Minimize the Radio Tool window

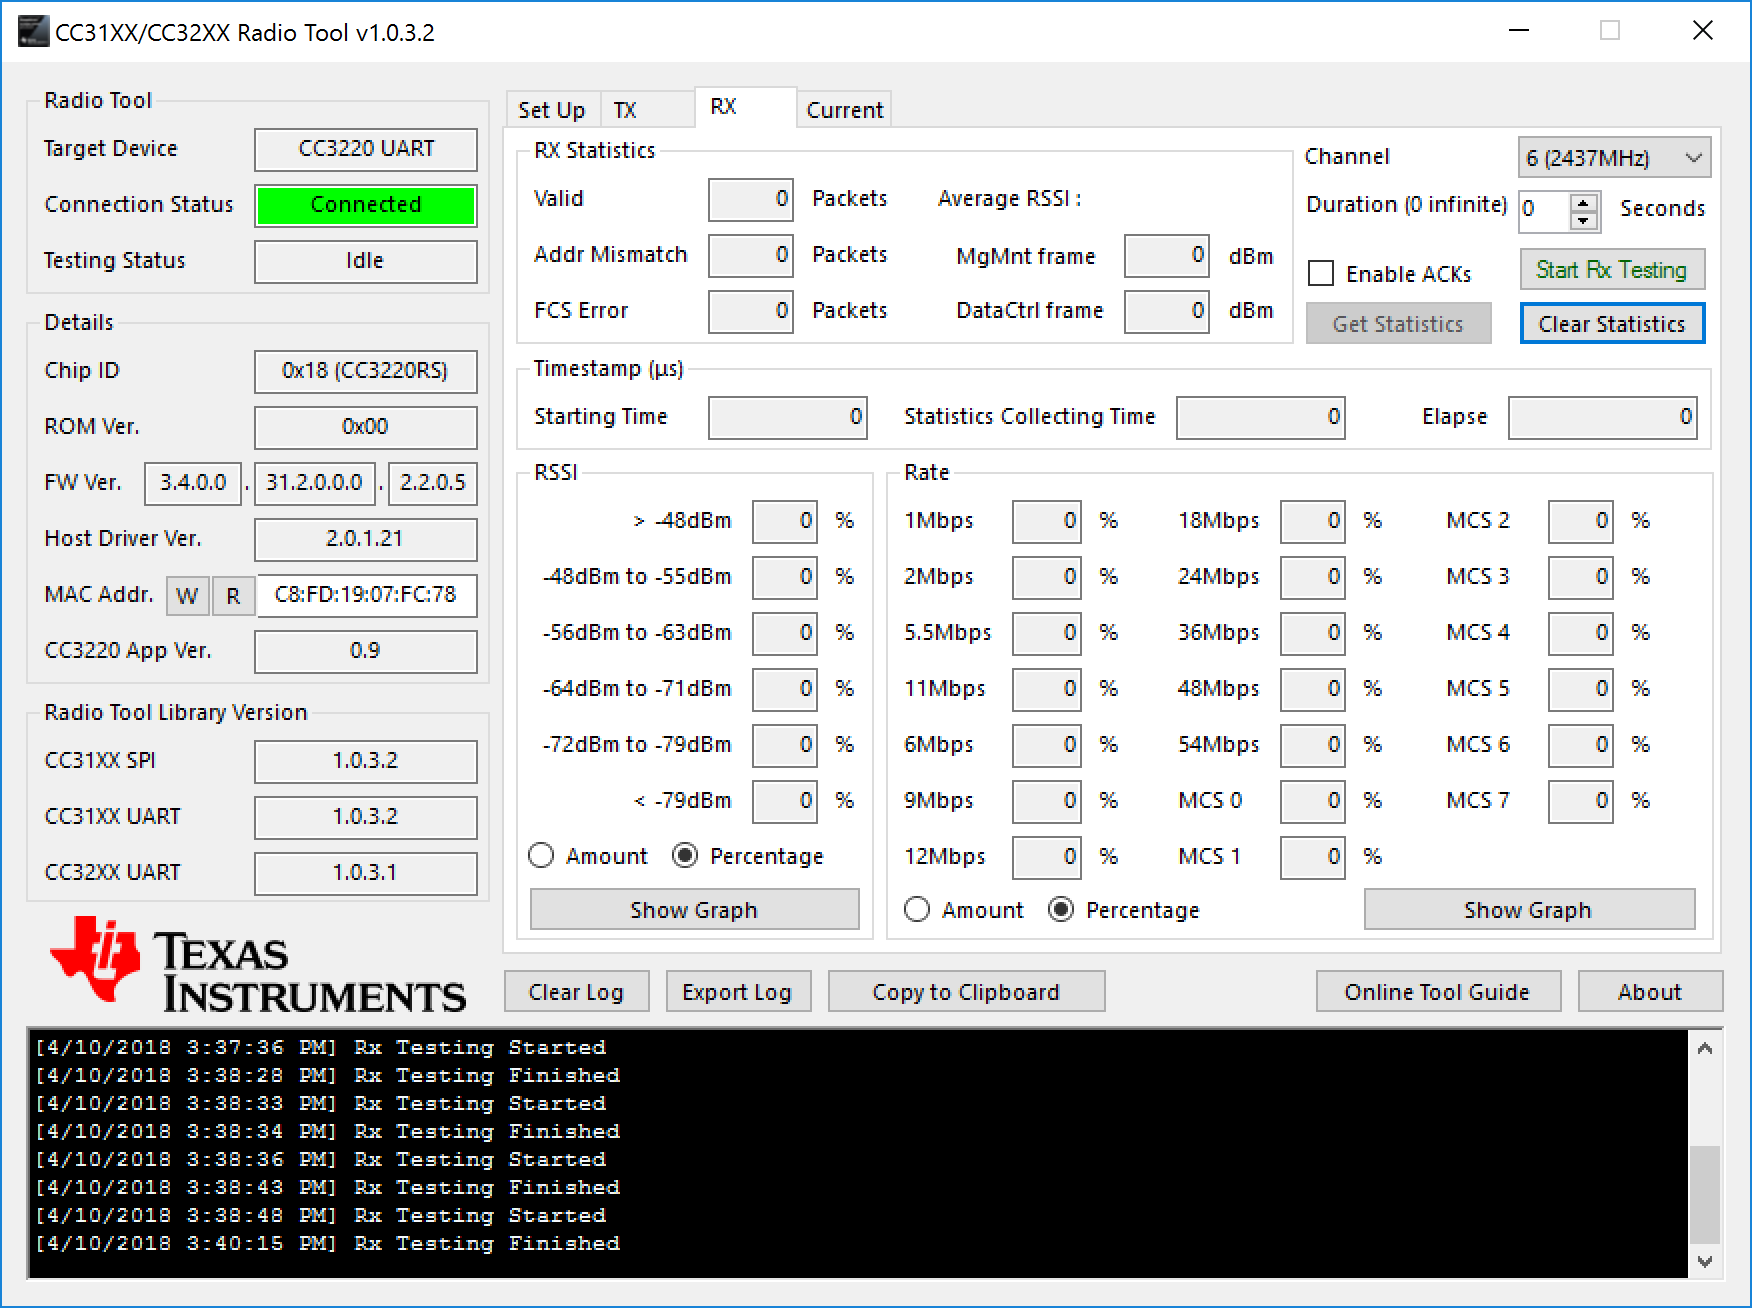click(1519, 31)
